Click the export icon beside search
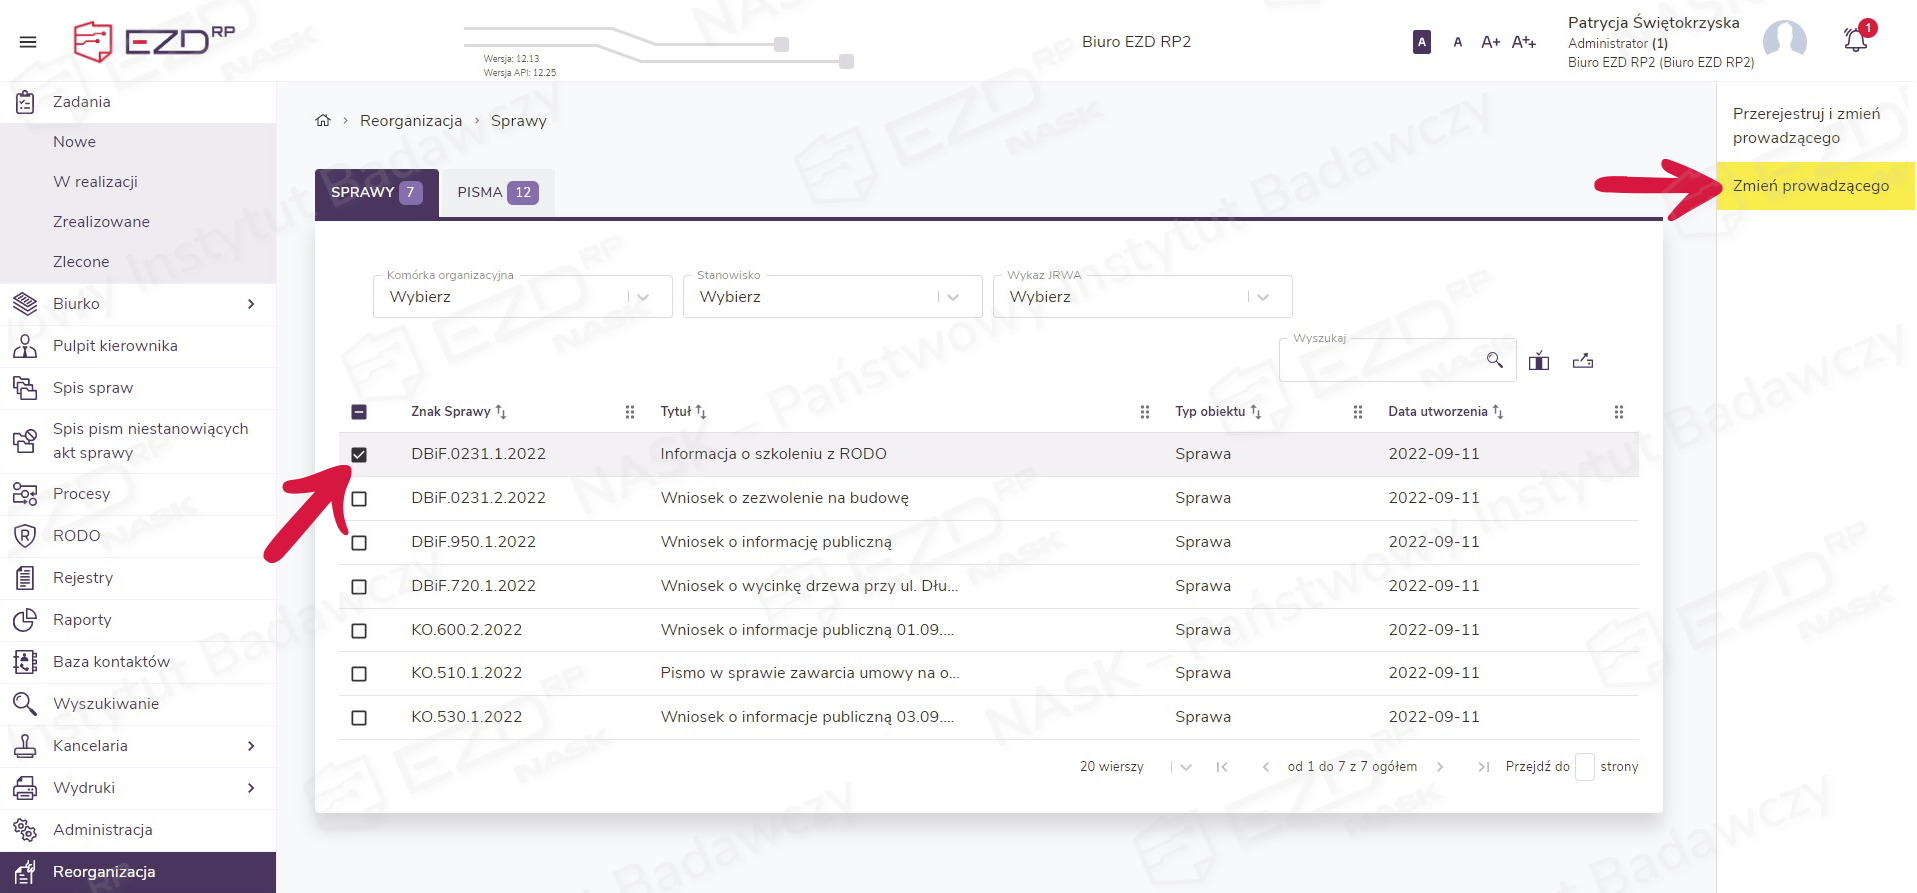 (1582, 361)
